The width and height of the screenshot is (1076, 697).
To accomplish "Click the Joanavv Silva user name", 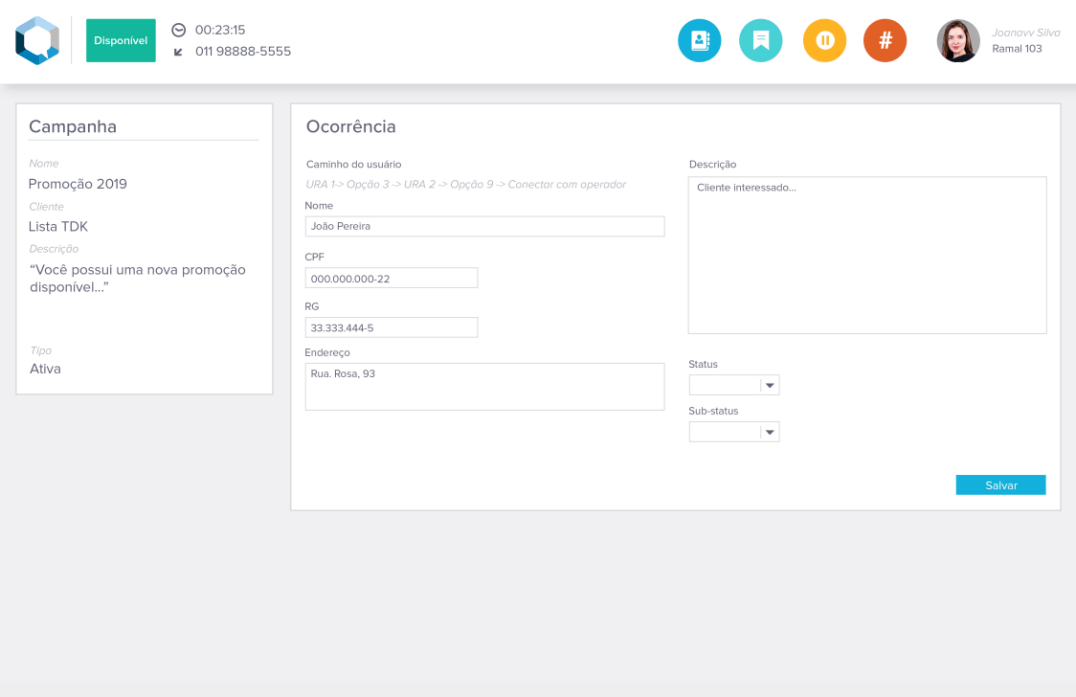I will (1026, 32).
